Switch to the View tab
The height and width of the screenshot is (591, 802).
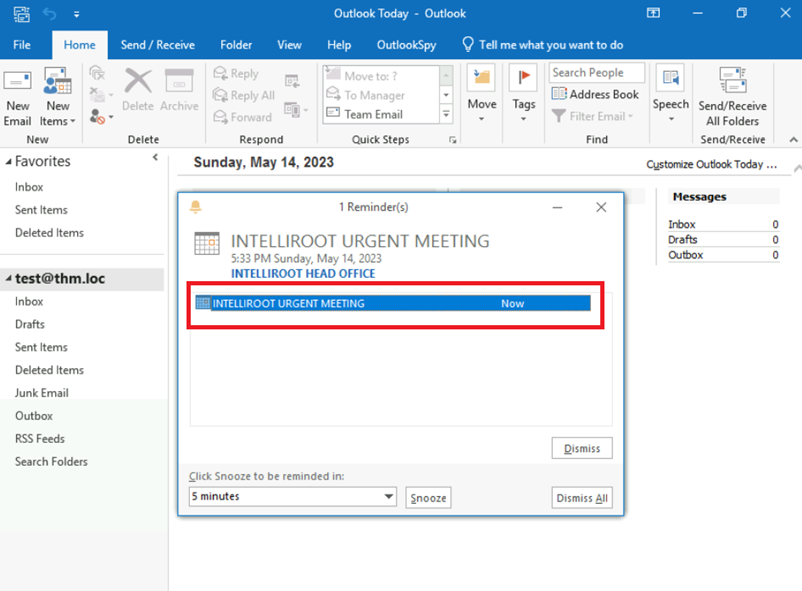pos(289,45)
